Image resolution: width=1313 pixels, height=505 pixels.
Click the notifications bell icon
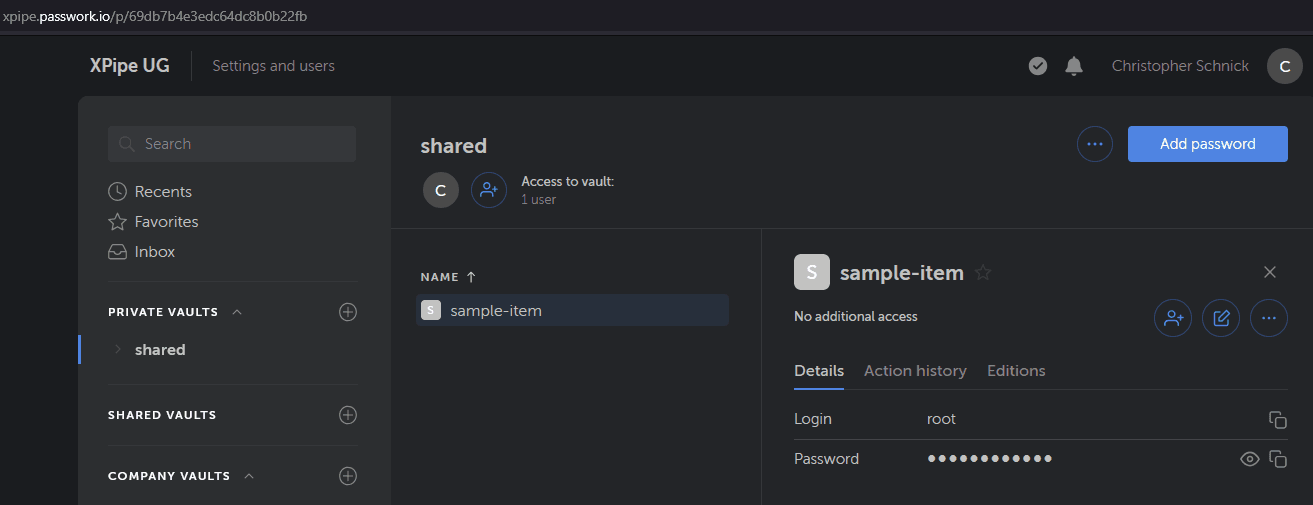[x=1074, y=66]
